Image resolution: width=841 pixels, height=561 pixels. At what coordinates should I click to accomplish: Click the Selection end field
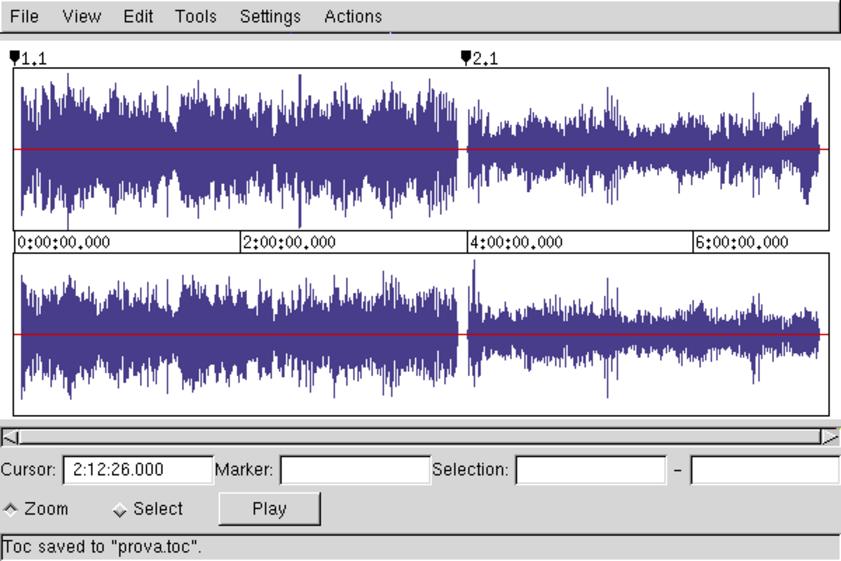pyautogui.click(x=764, y=470)
